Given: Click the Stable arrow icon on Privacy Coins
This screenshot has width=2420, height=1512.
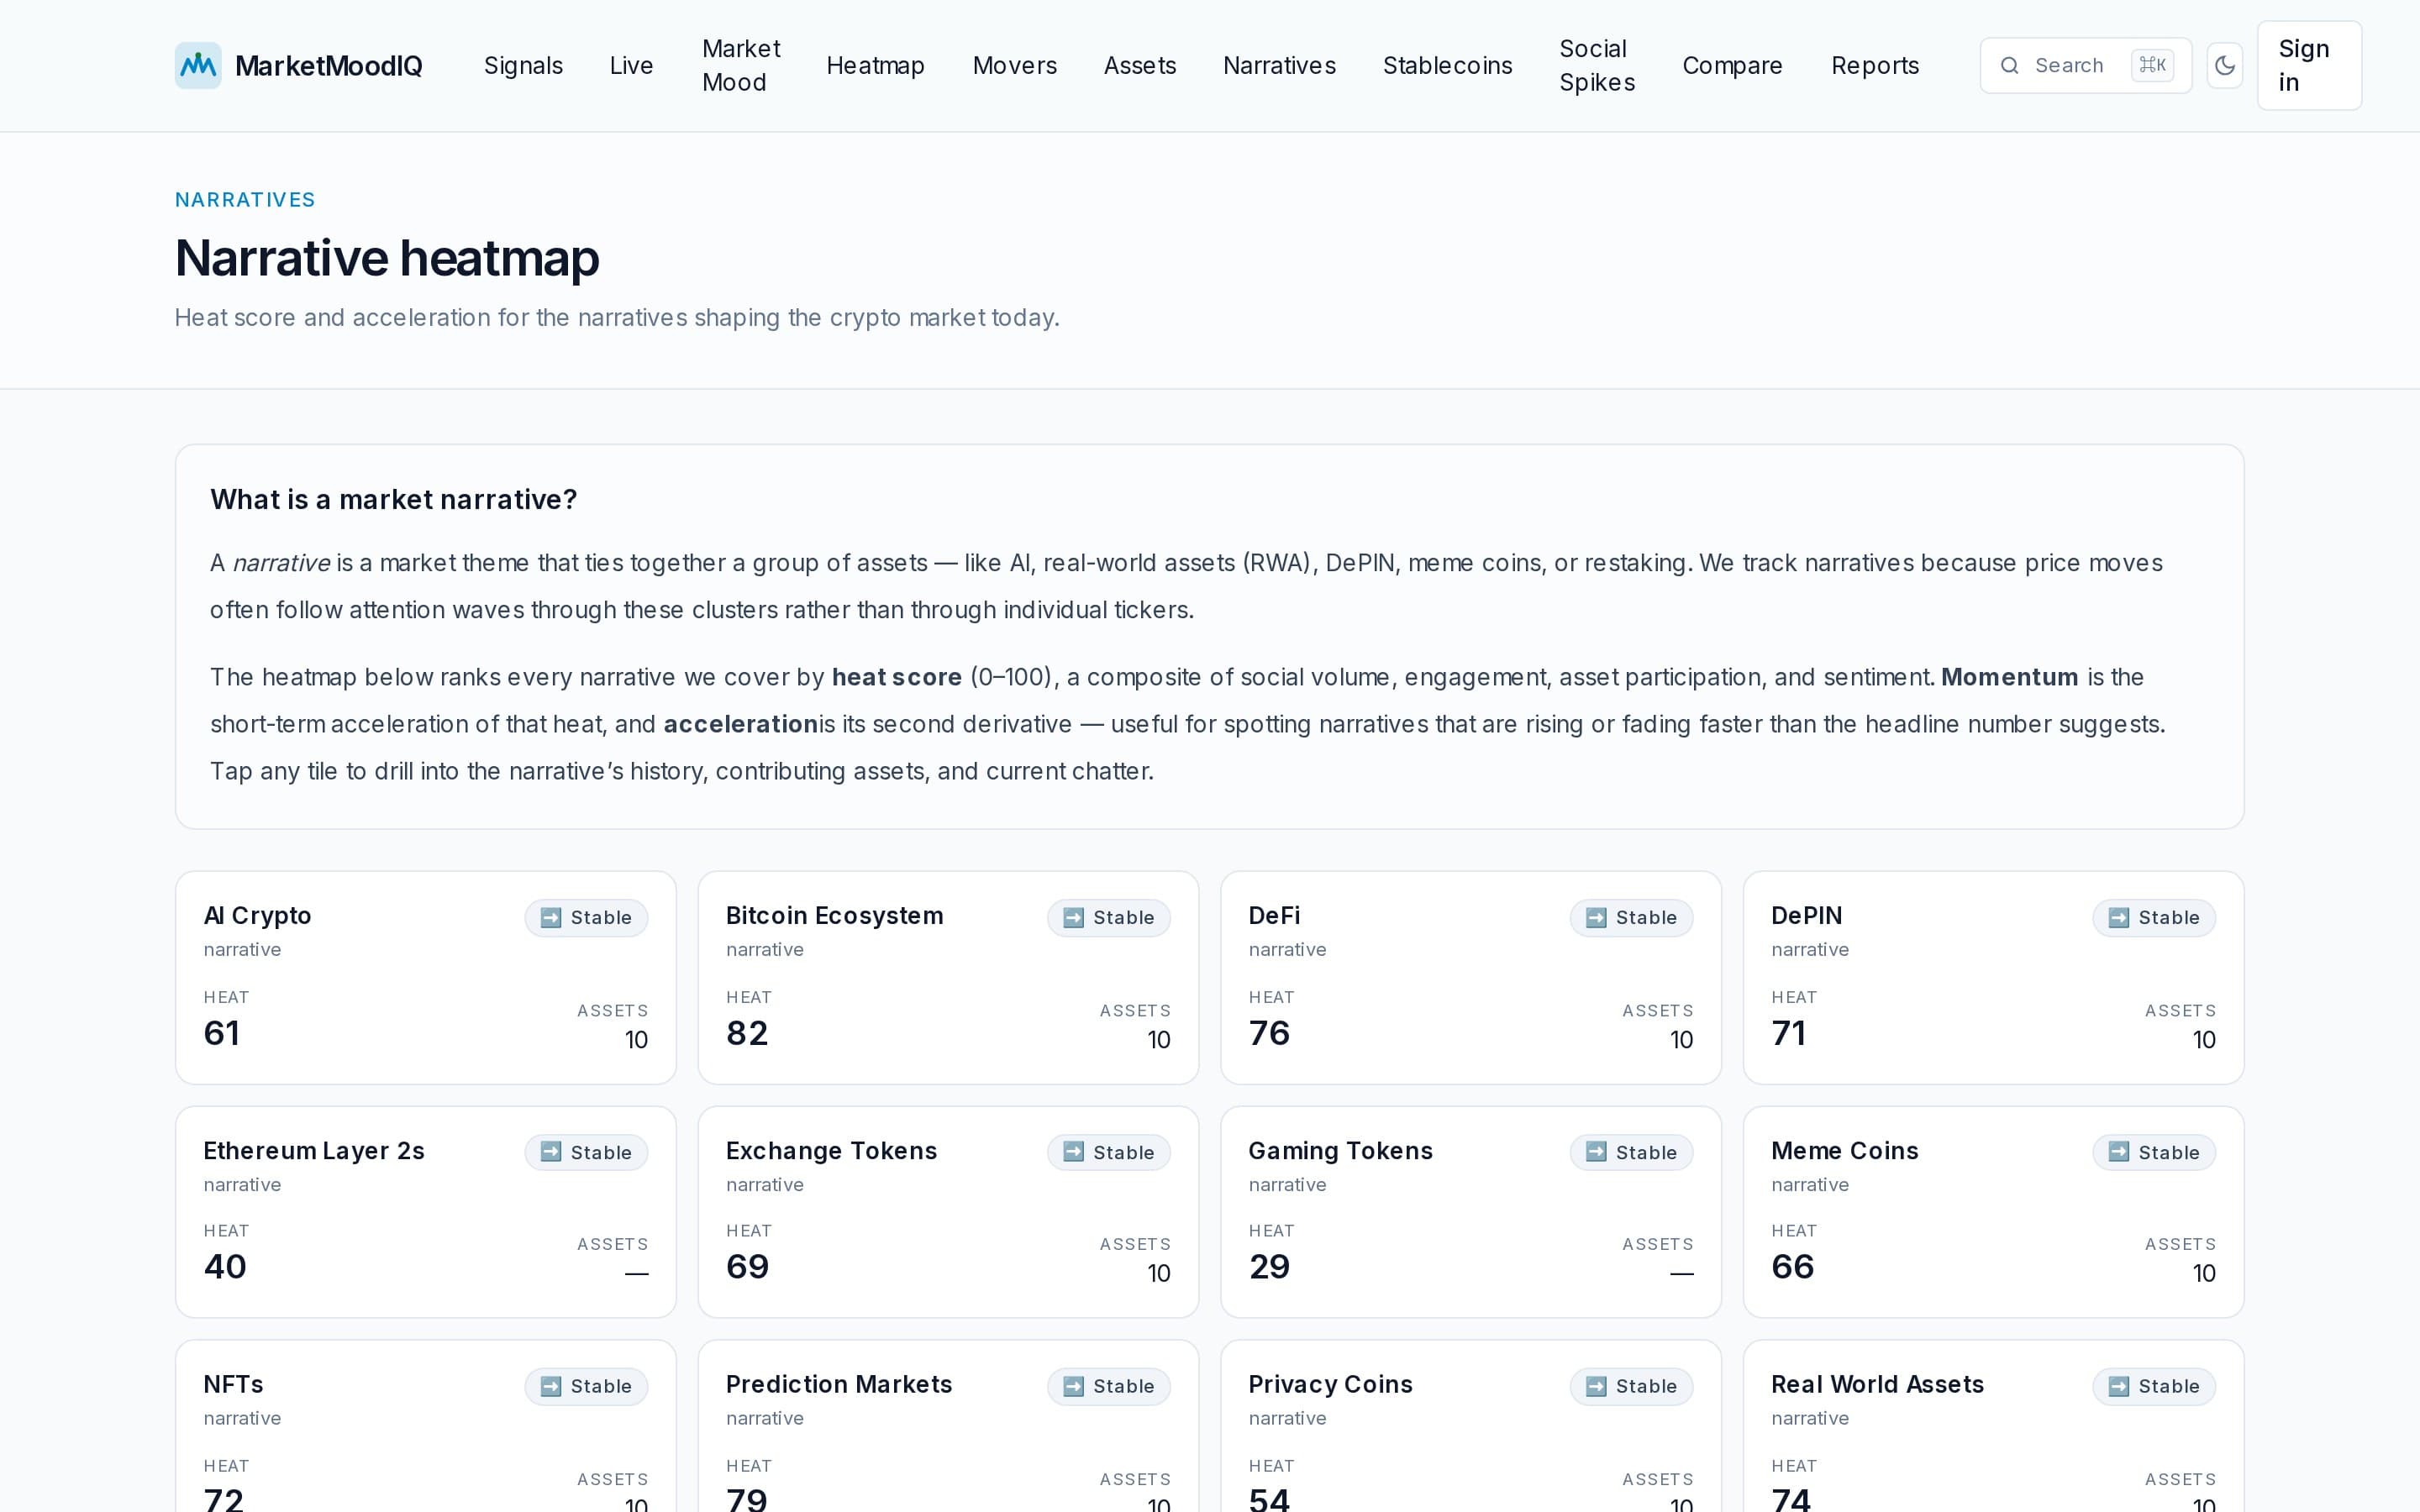Looking at the screenshot, I should pos(1596,1386).
